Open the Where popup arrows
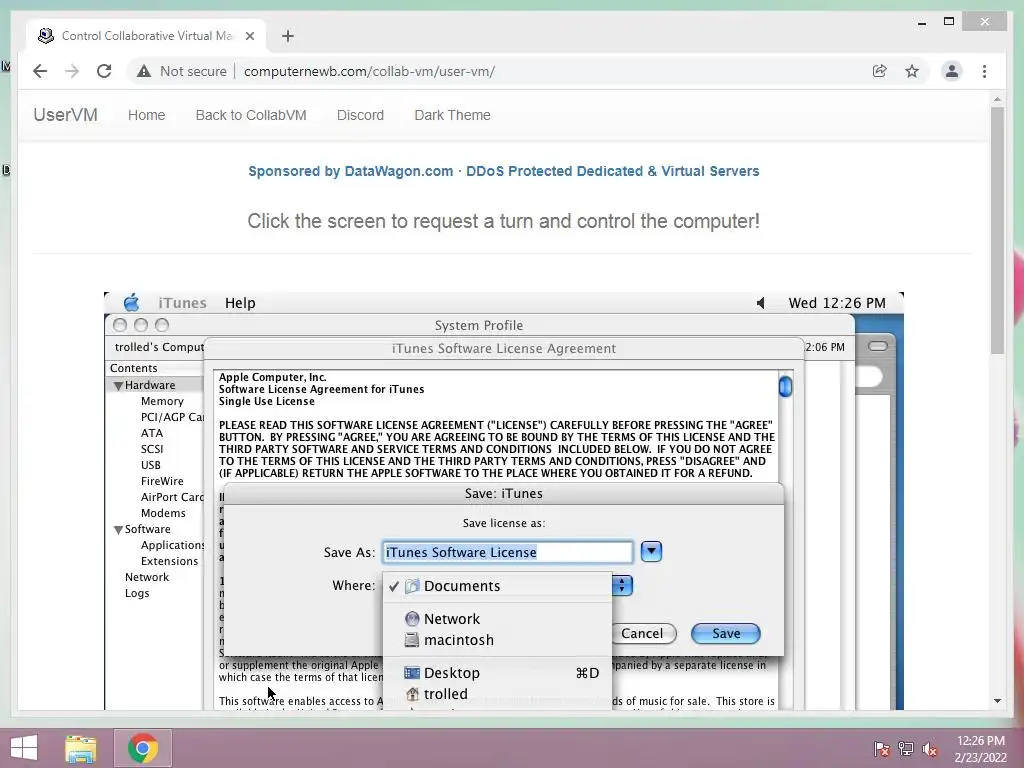The height and width of the screenshot is (768, 1024). (622, 585)
